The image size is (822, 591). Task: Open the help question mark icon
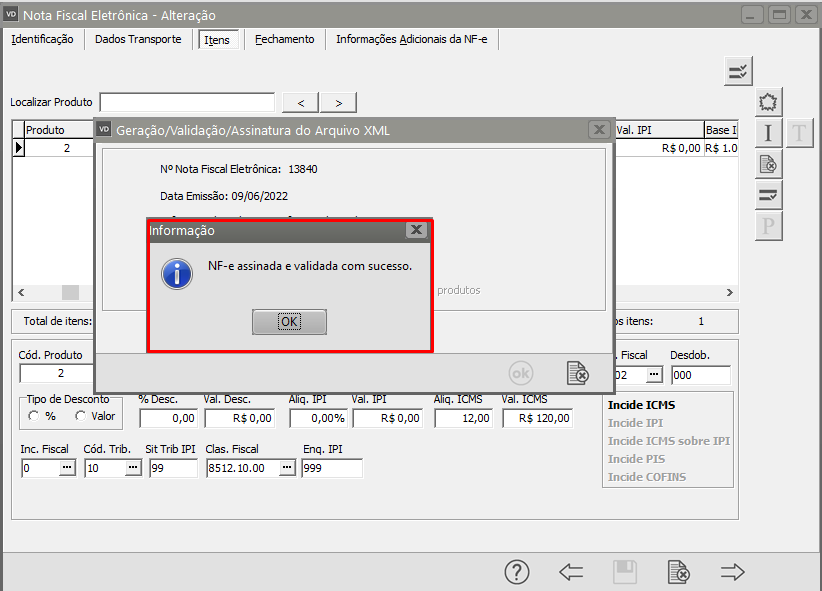click(x=516, y=572)
